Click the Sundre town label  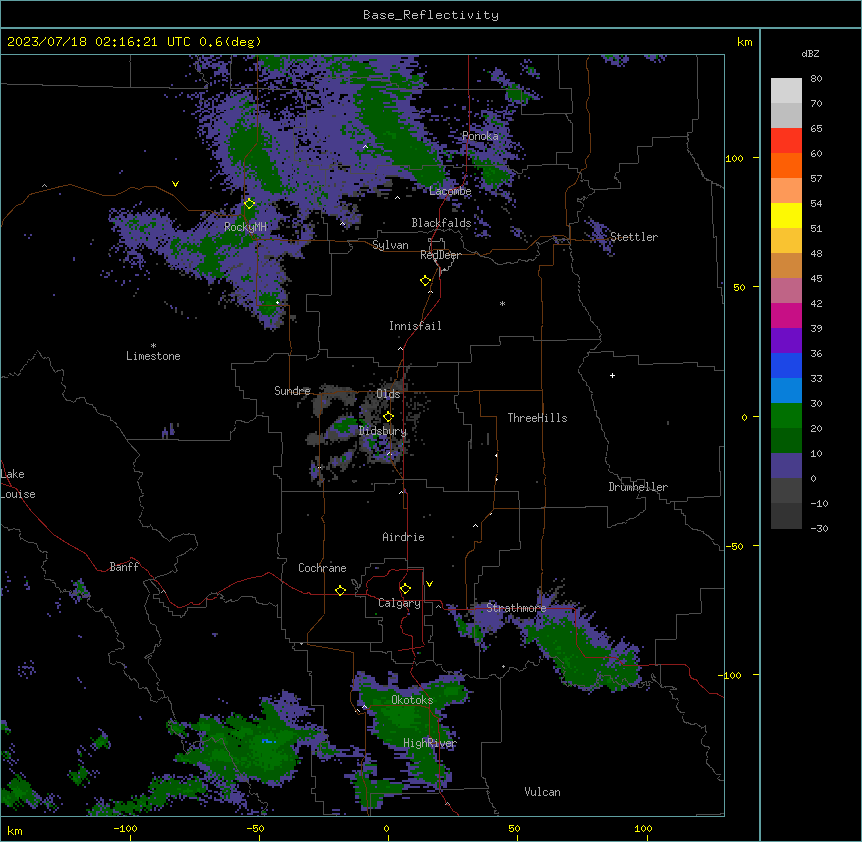(292, 391)
